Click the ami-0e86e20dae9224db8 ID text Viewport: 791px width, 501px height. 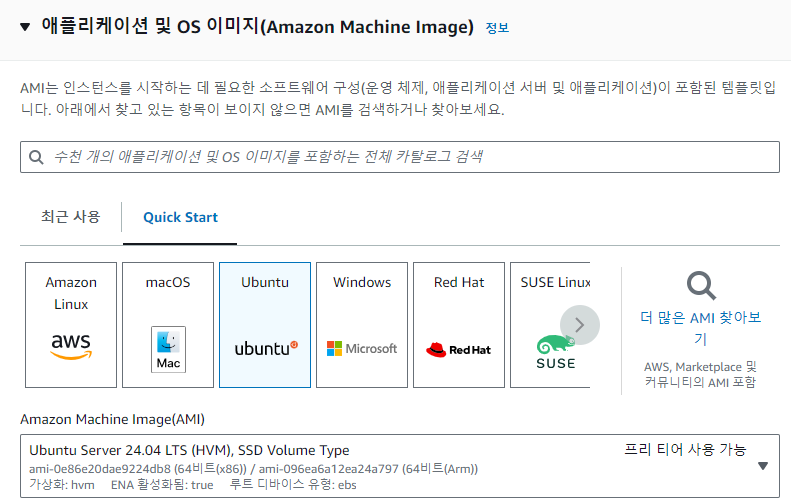click(x=100, y=469)
